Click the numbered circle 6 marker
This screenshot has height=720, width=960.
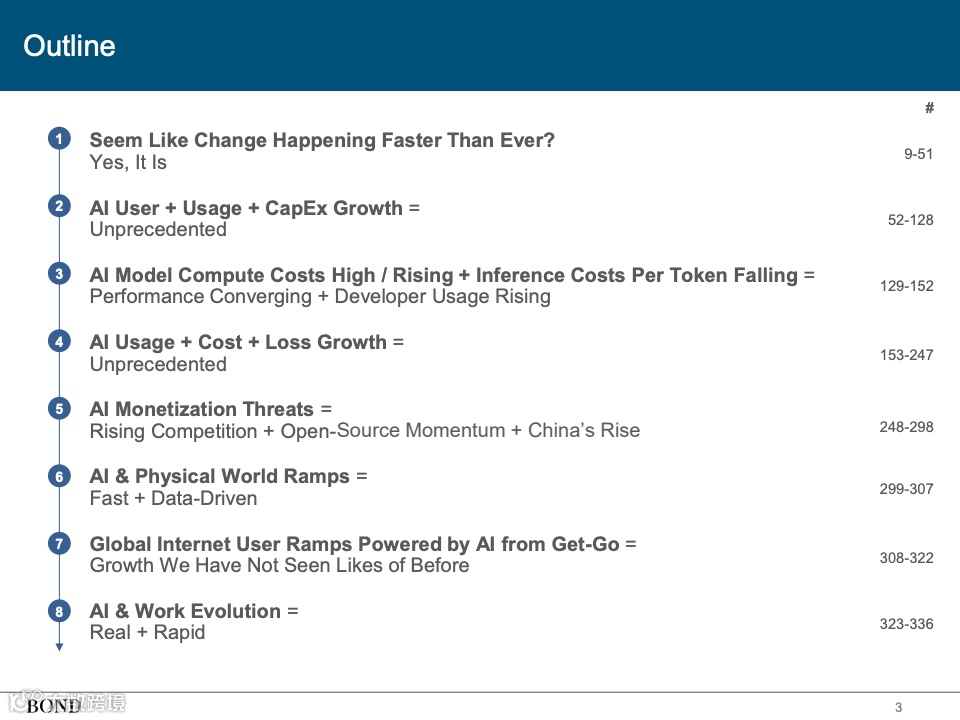(59, 476)
